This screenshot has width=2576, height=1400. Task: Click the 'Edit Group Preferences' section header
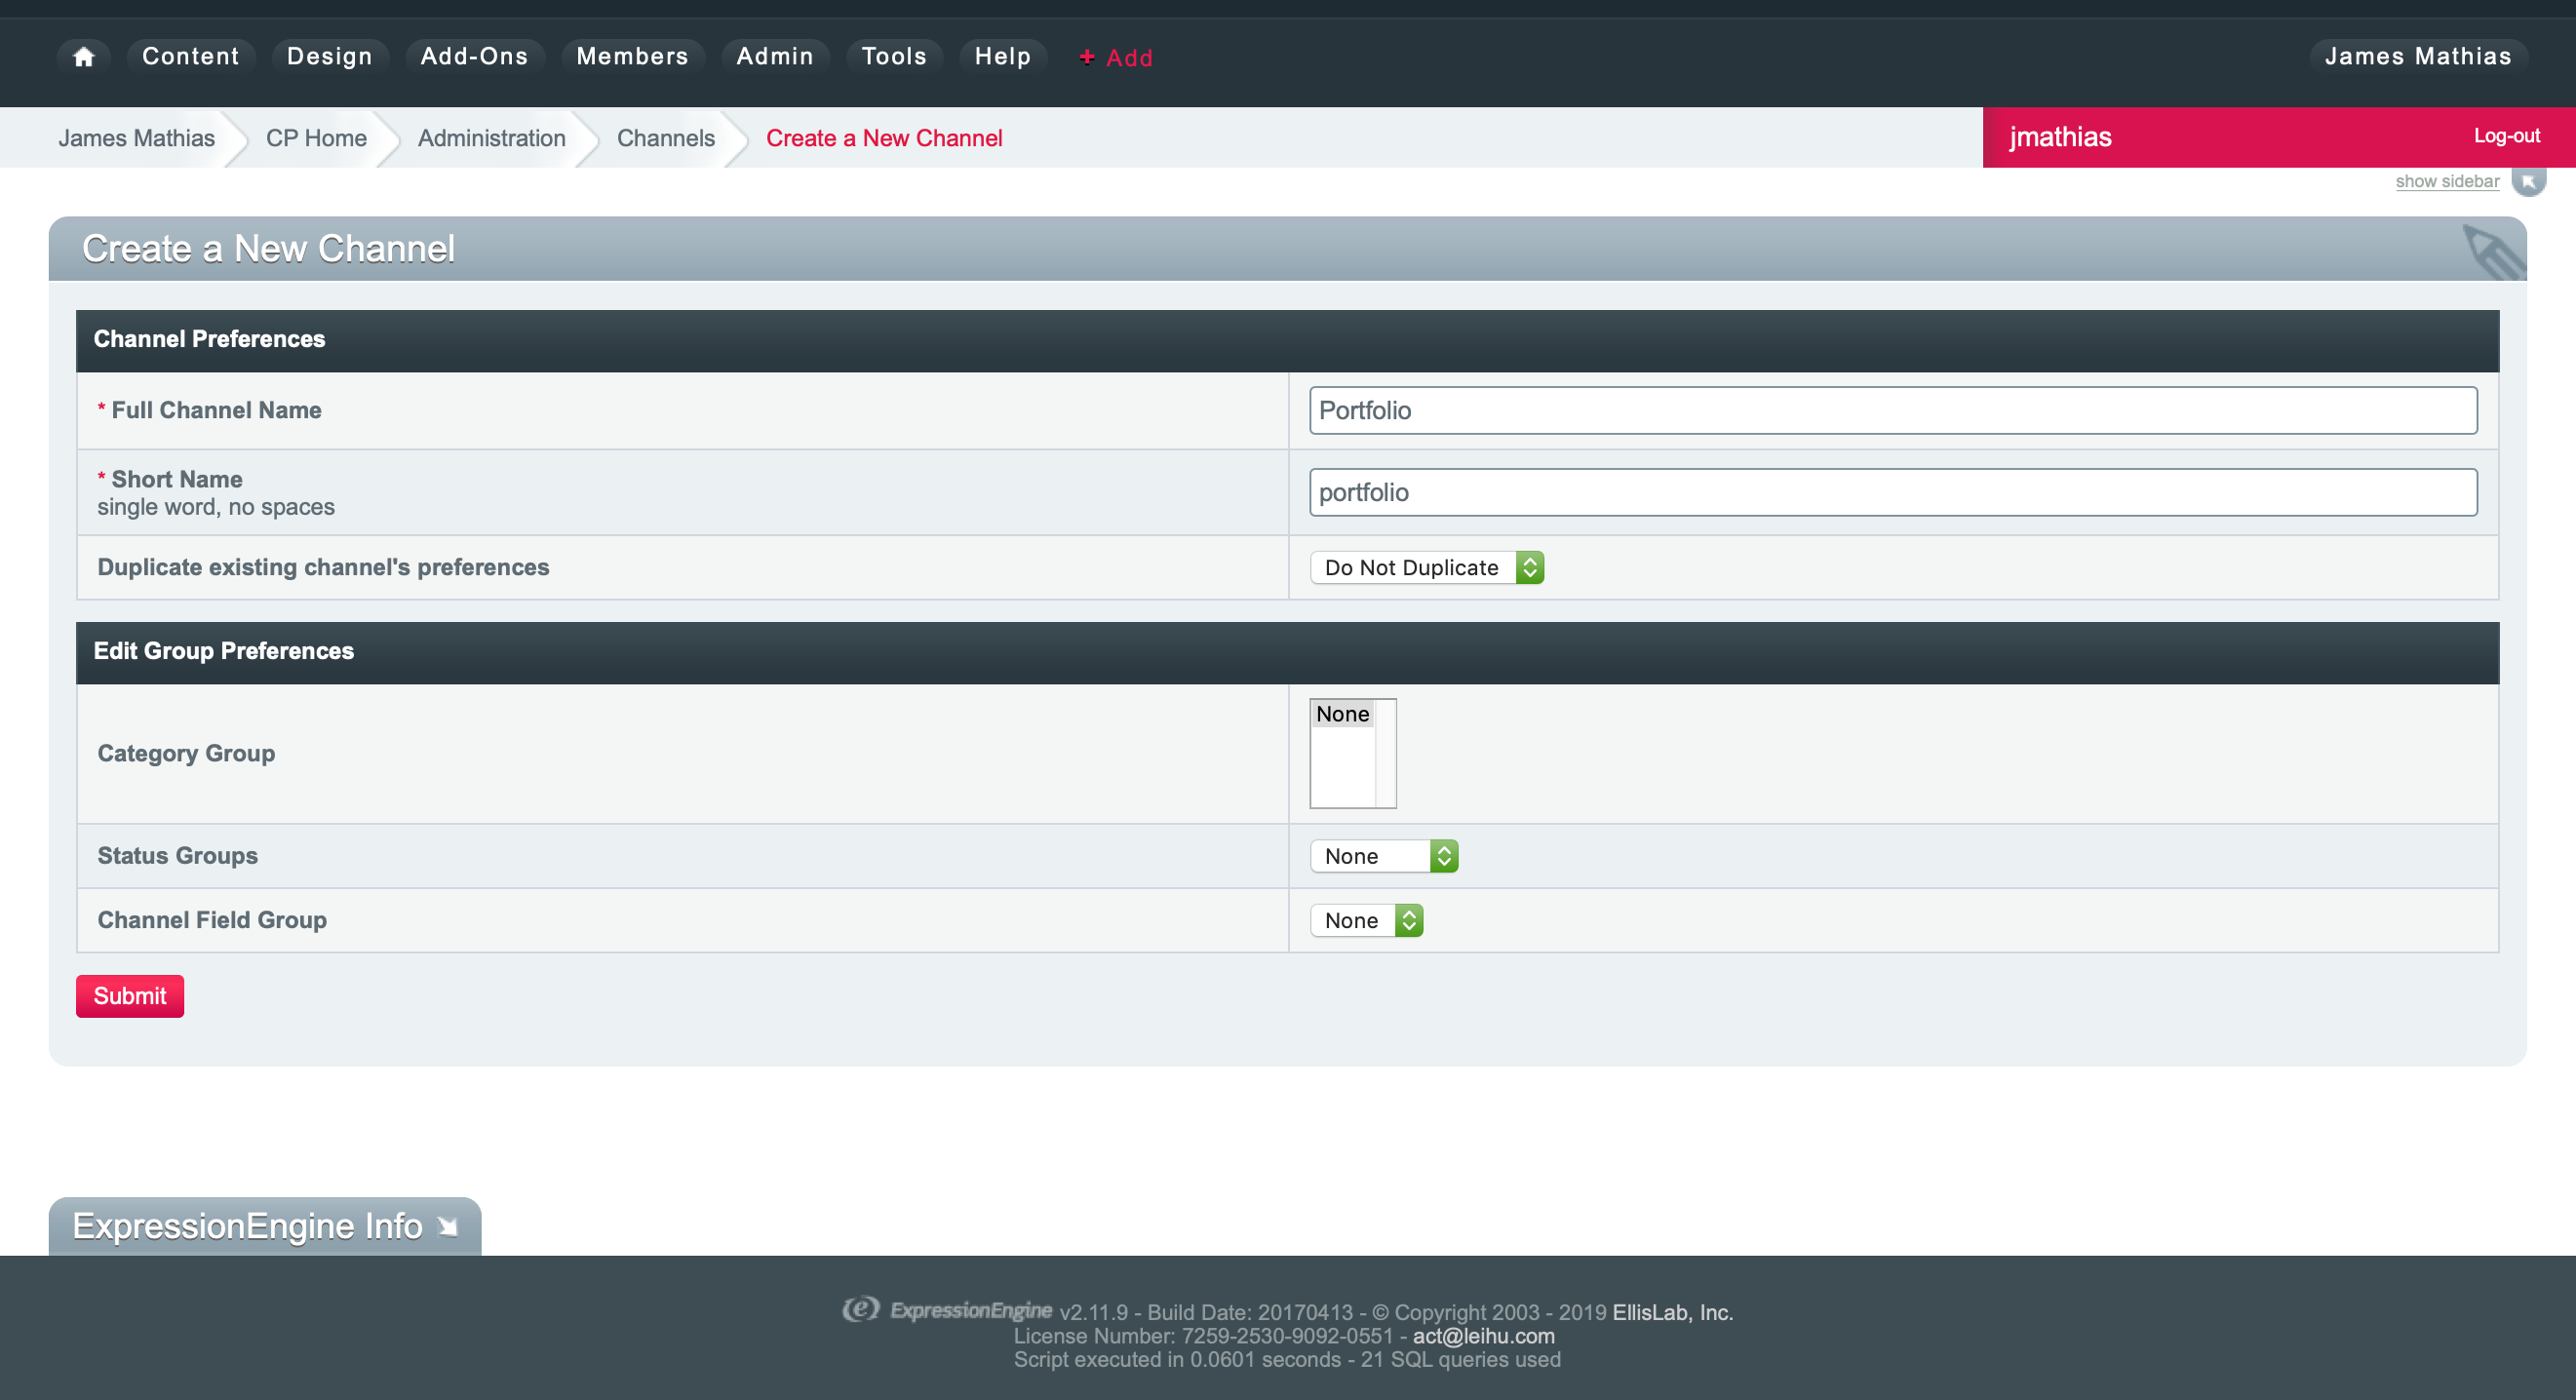click(x=1287, y=652)
